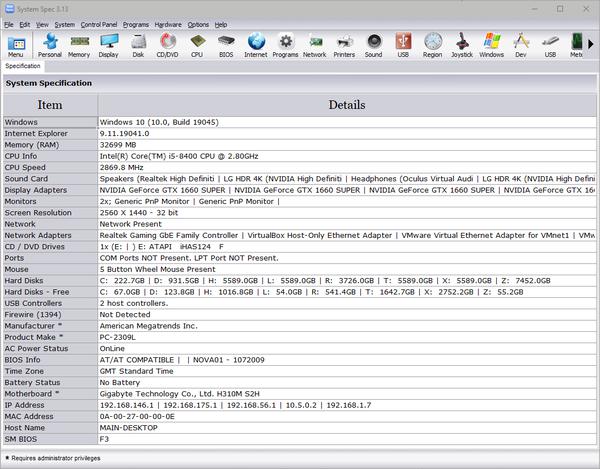
Task: Open the File menu
Action: click(9, 24)
